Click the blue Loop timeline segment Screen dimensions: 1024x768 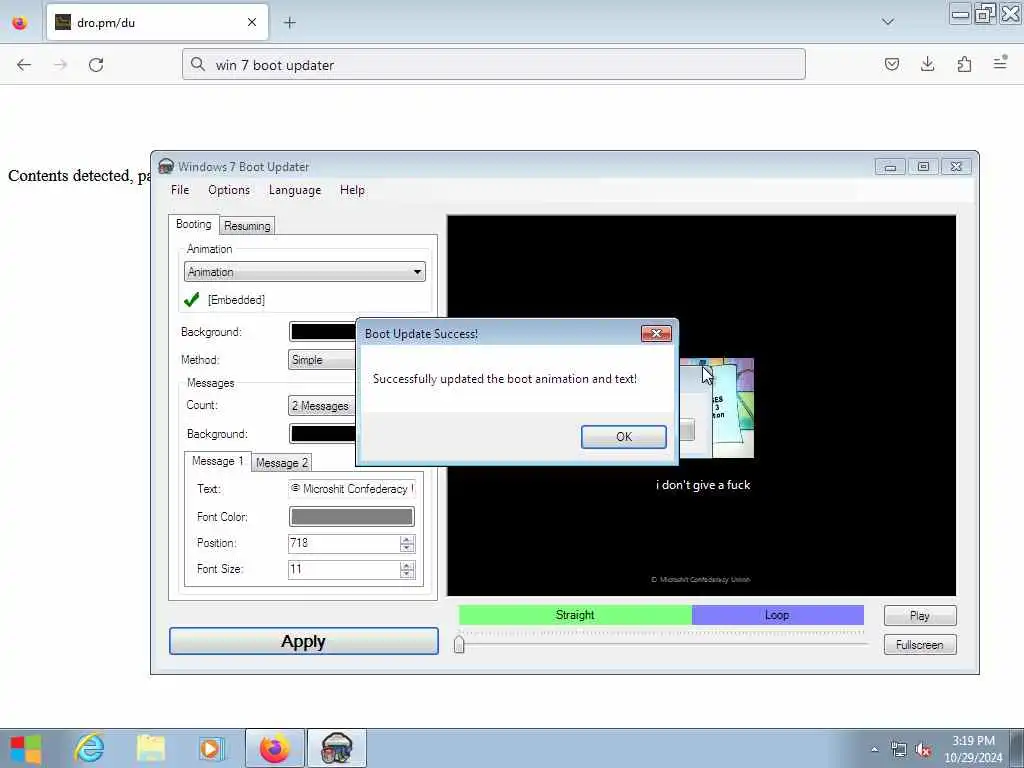[x=778, y=615]
